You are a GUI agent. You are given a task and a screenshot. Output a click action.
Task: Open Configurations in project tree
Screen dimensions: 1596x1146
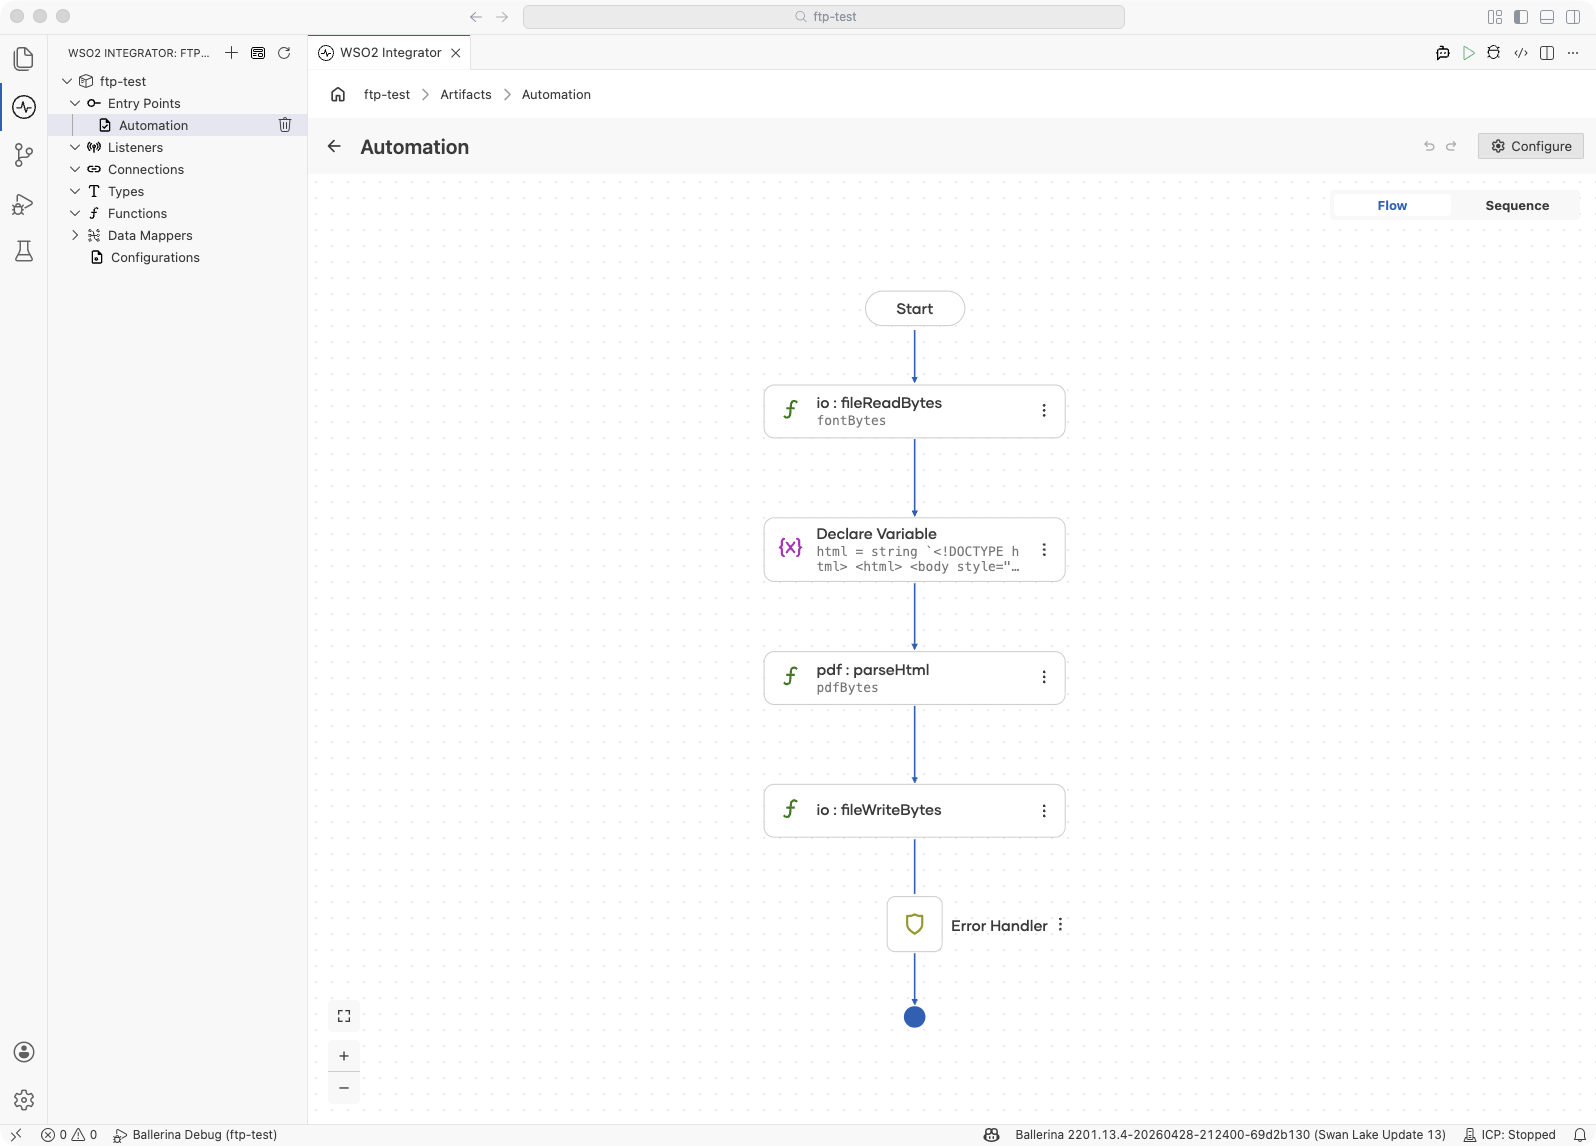(x=155, y=257)
